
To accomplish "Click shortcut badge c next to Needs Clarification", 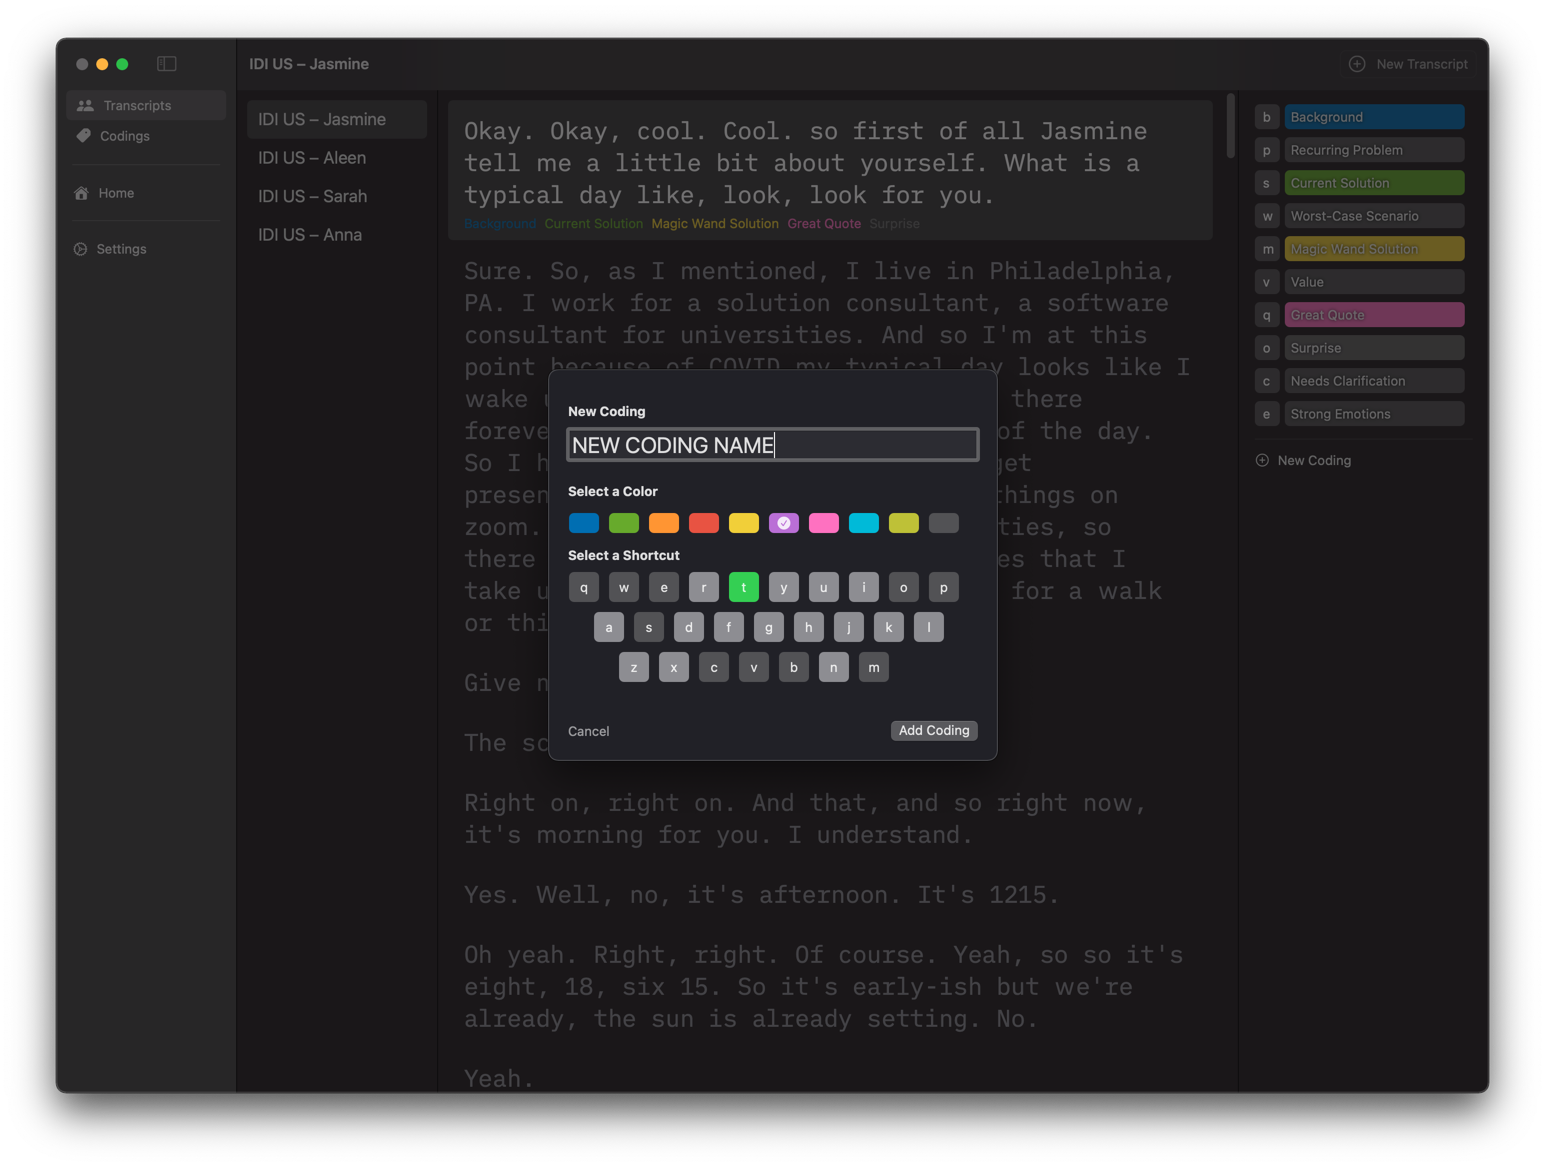I will coord(1267,381).
